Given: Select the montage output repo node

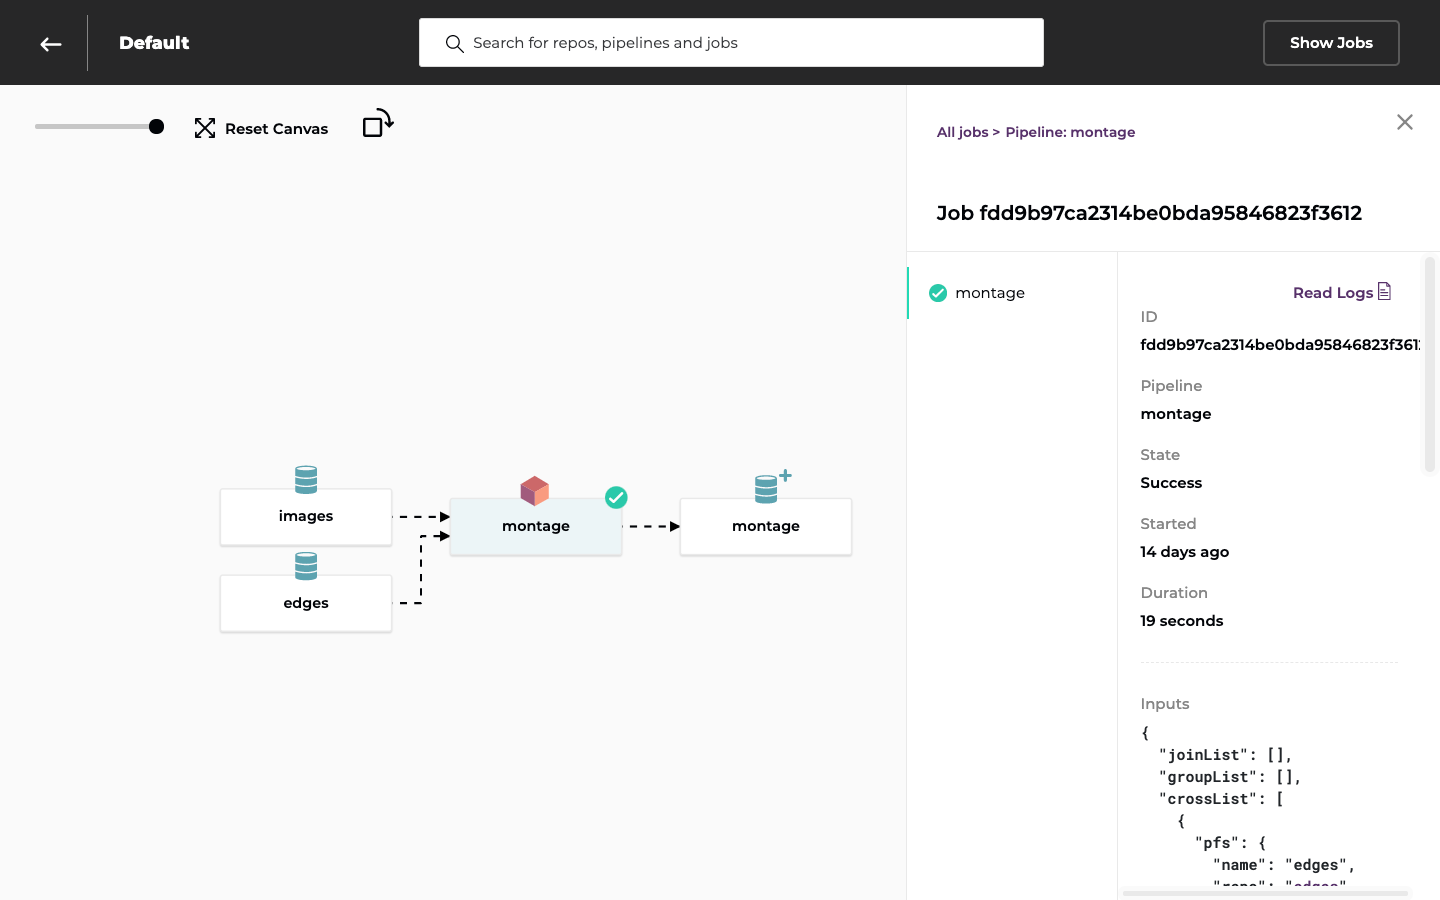Looking at the screenshot, I should click(766, 527).
